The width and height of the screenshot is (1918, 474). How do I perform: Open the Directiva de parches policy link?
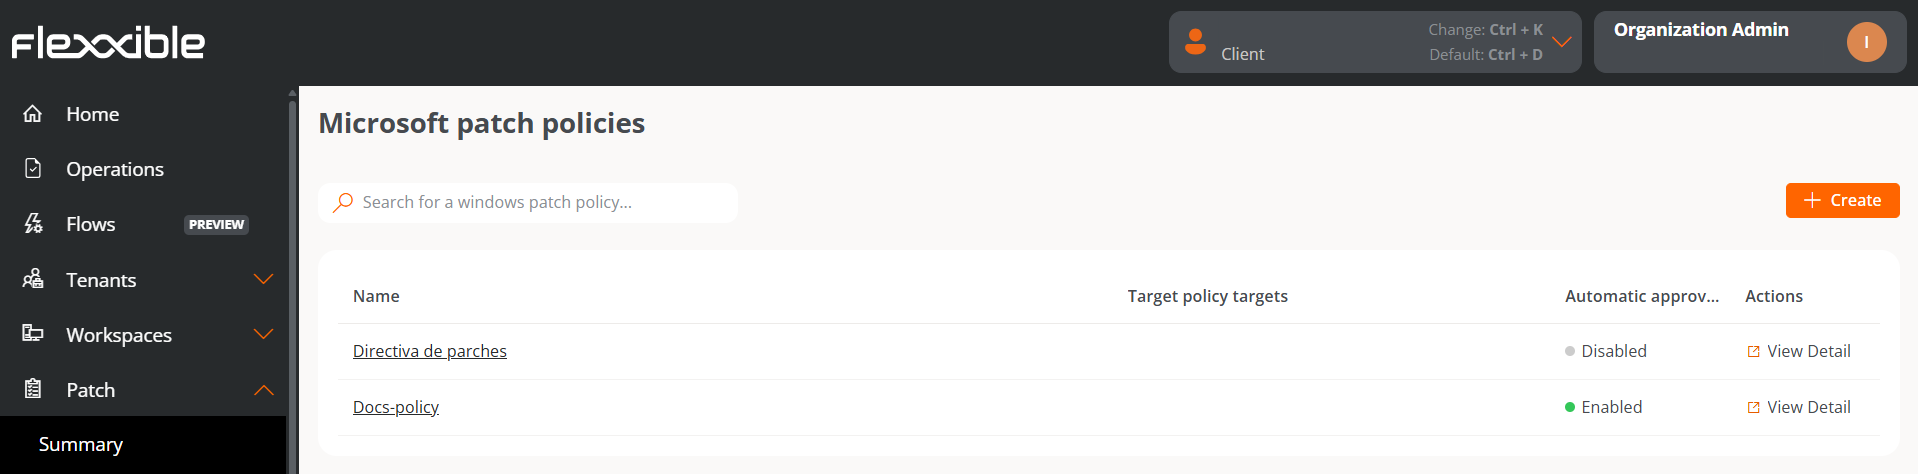430,351
